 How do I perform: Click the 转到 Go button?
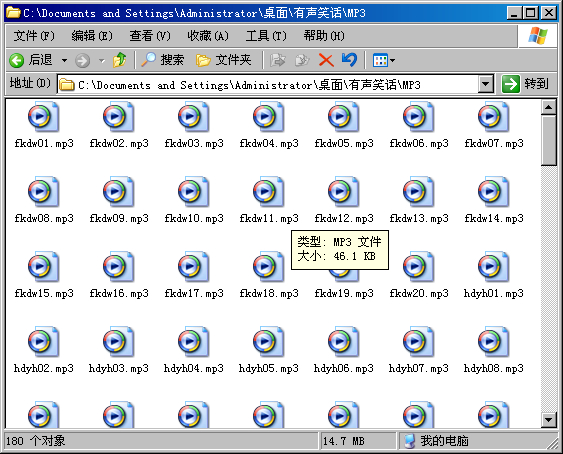[525, 84]
